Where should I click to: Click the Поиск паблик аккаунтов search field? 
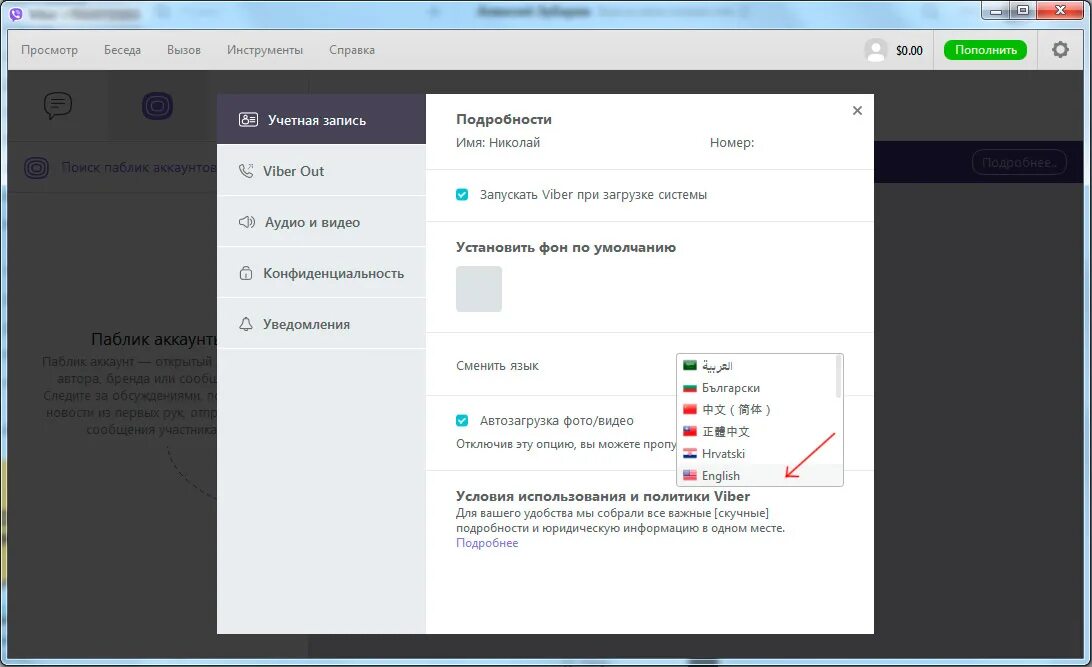[139, 168]
